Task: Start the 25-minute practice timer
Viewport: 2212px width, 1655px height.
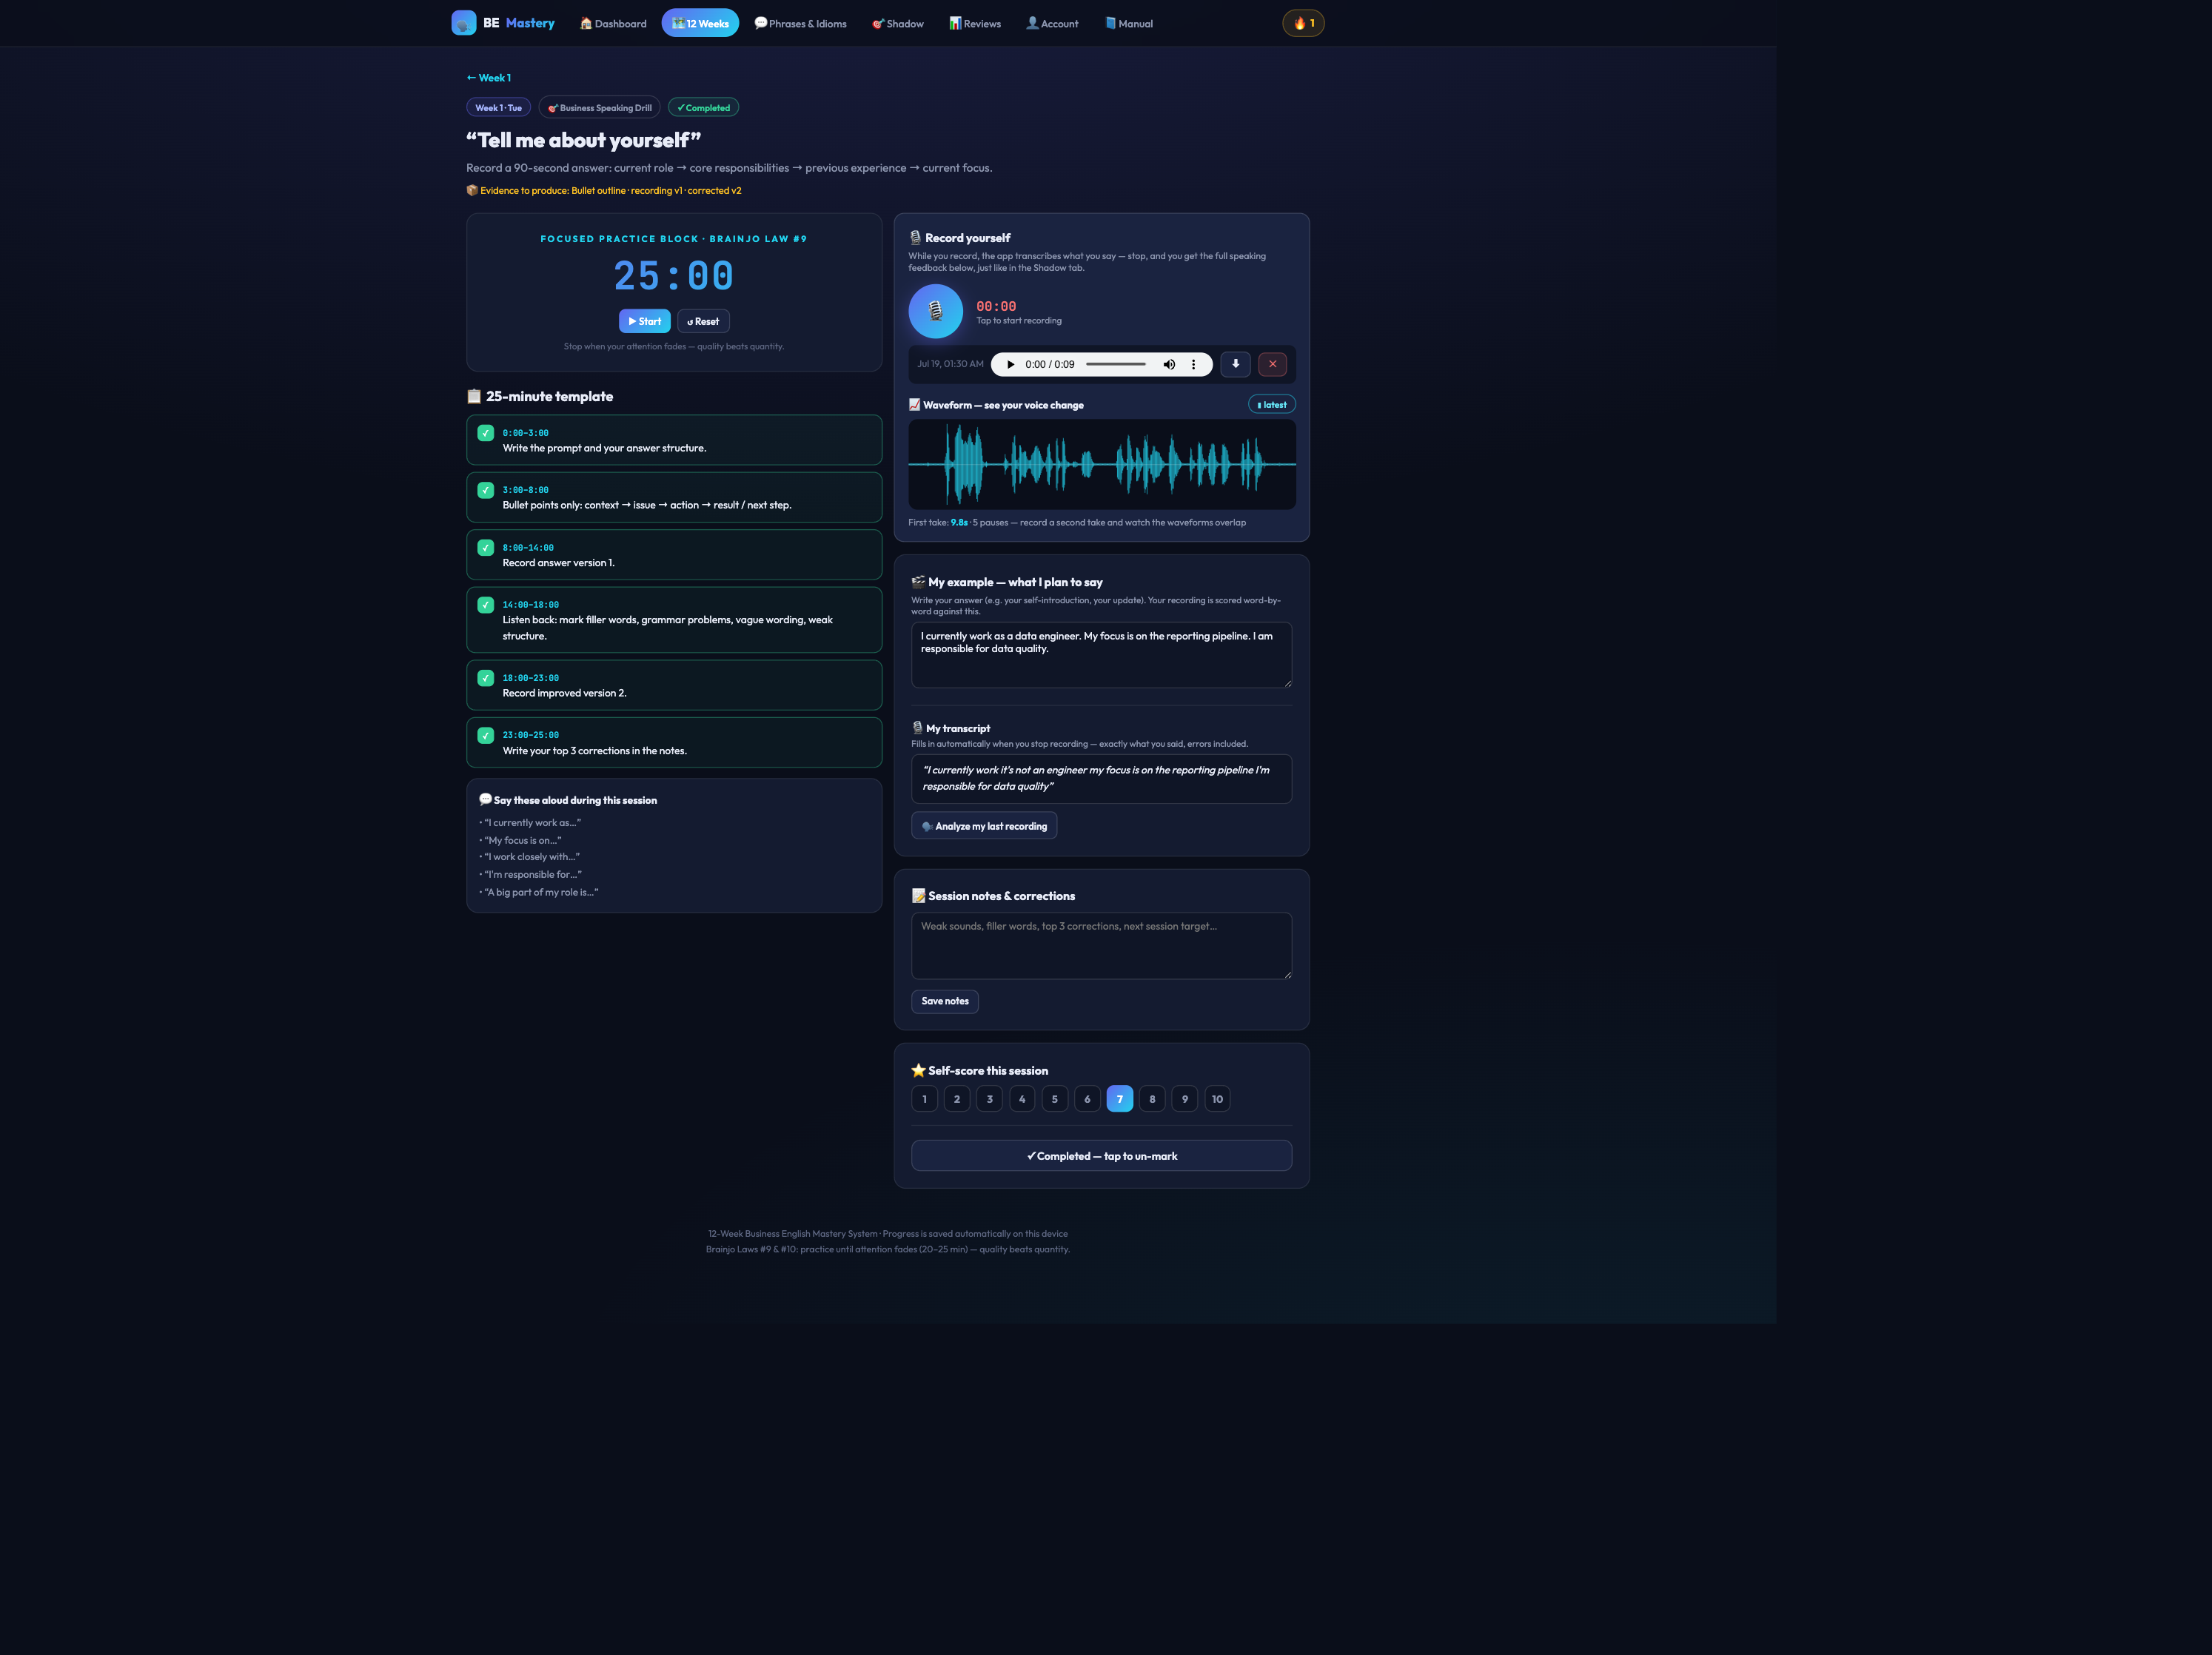Action: tap(644, 321)
